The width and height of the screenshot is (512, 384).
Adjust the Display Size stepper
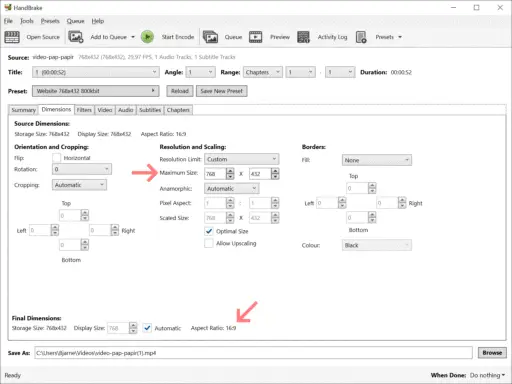point(133,328)
